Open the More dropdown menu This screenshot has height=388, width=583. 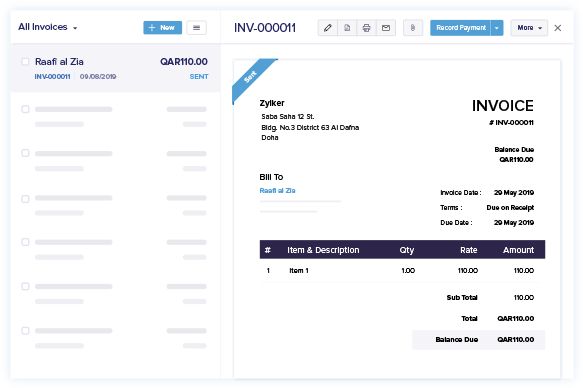(x=529, y=28)
